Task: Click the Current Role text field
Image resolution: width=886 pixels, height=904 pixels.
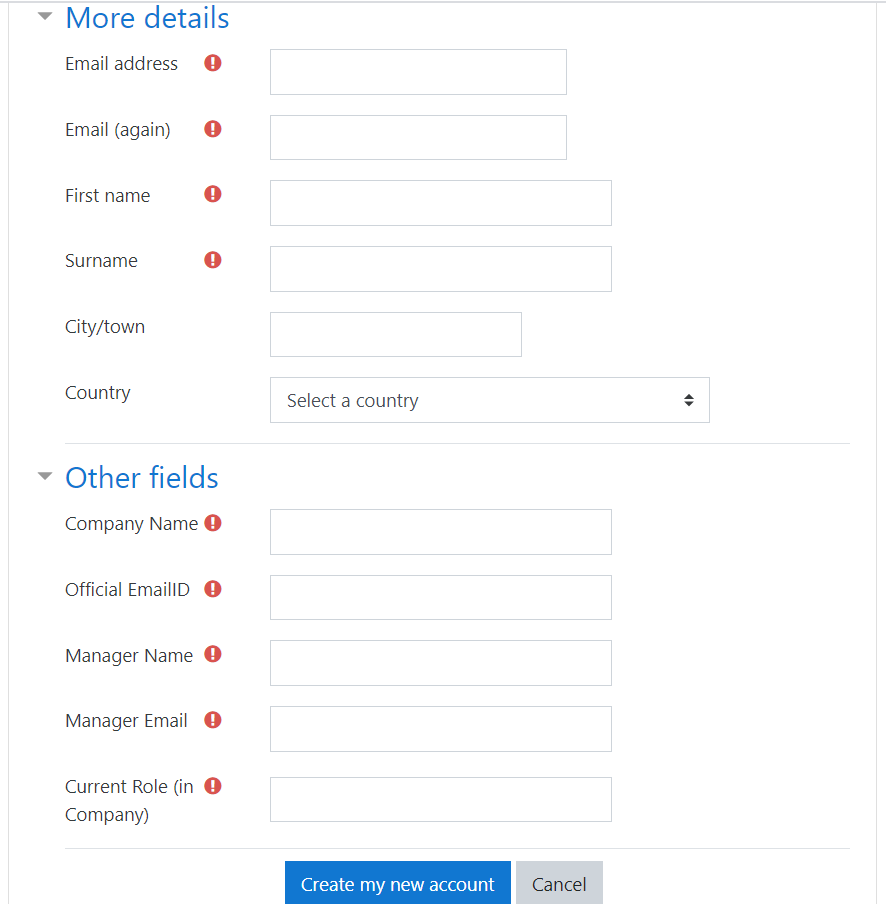Action: tap(440, 799)
